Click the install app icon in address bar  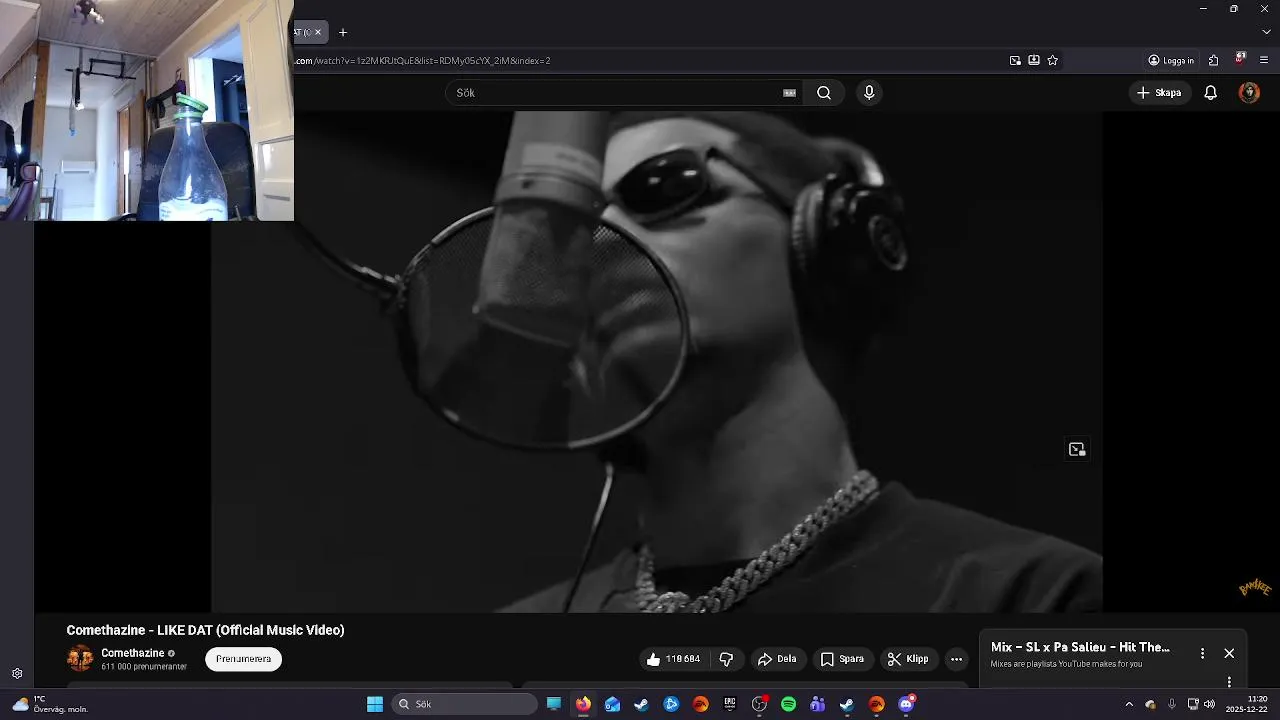coord(1034,60)
